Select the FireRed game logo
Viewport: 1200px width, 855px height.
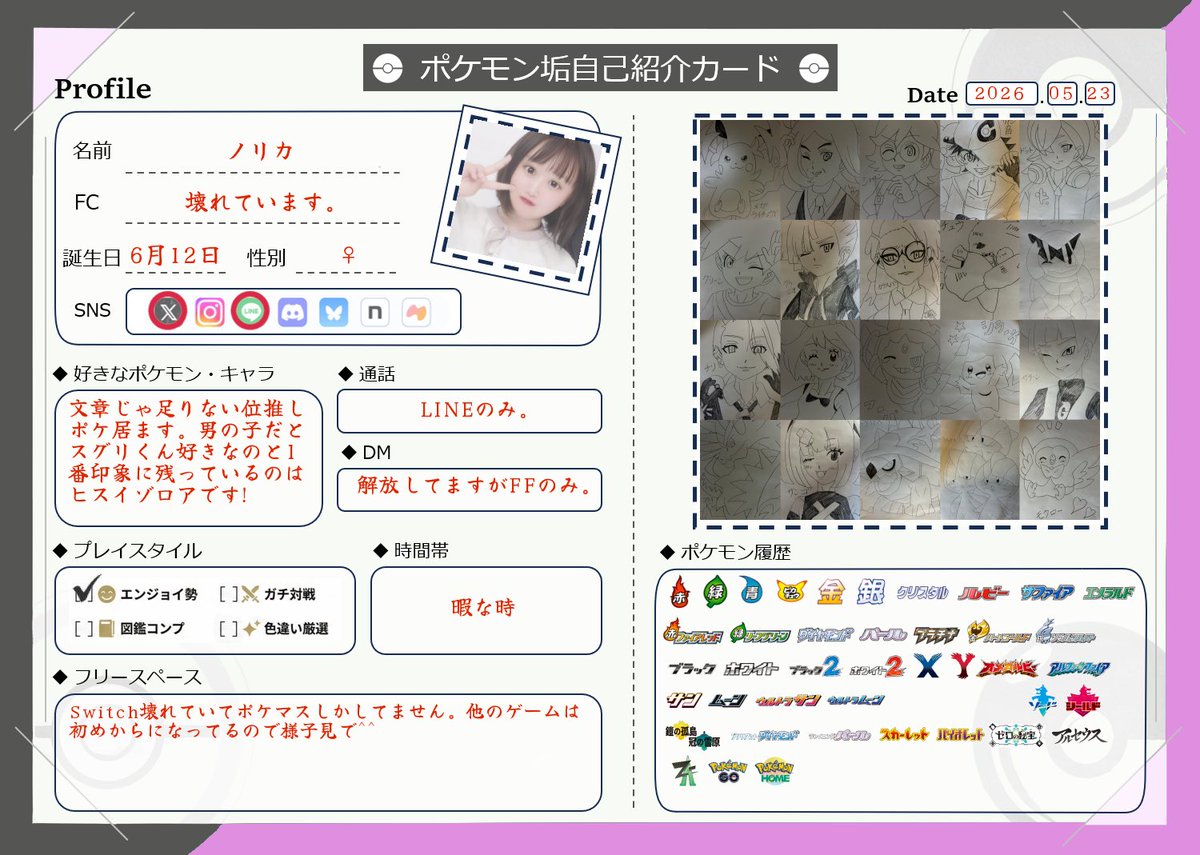click(x=692, y=633)
